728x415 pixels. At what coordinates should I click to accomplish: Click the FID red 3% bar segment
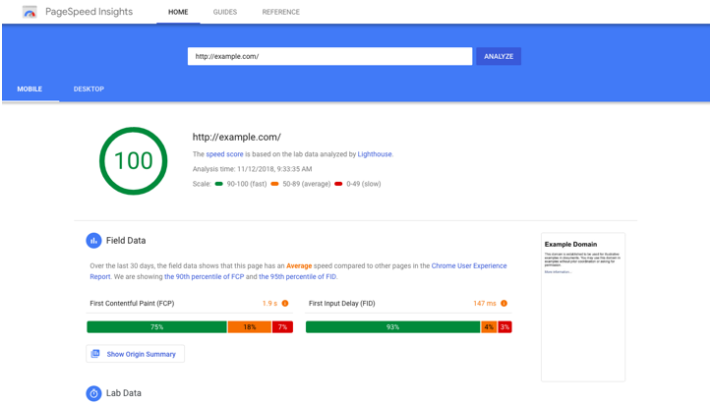[505, 327]
